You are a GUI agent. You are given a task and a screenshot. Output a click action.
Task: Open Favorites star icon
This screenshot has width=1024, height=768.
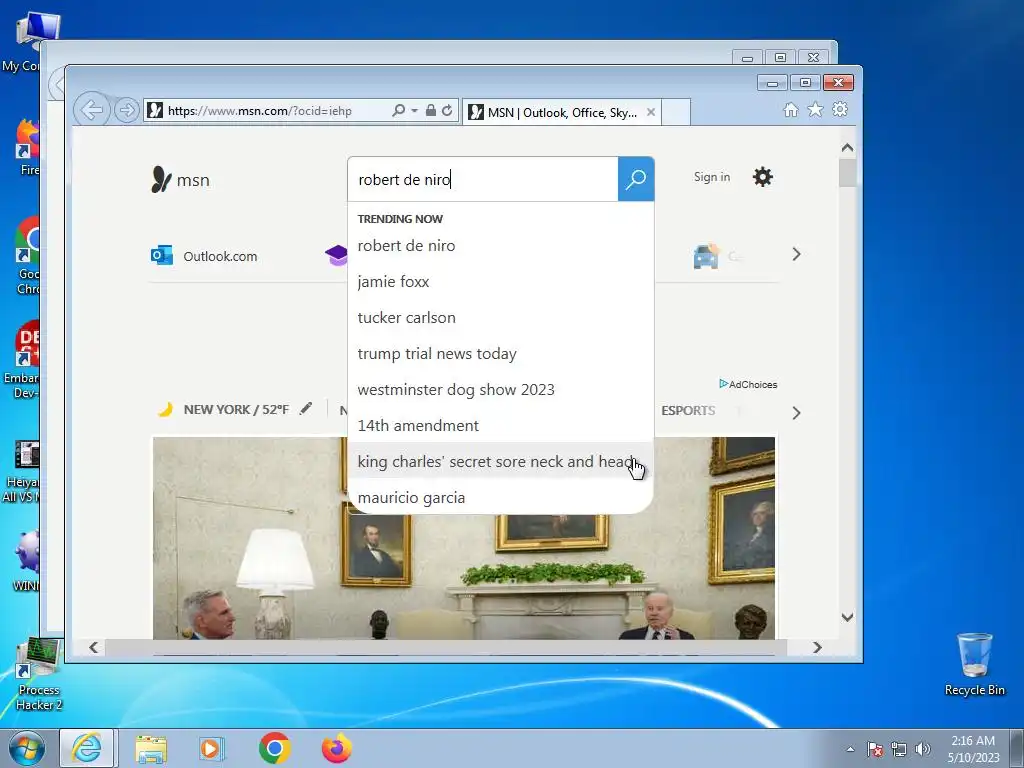[815, 110]
